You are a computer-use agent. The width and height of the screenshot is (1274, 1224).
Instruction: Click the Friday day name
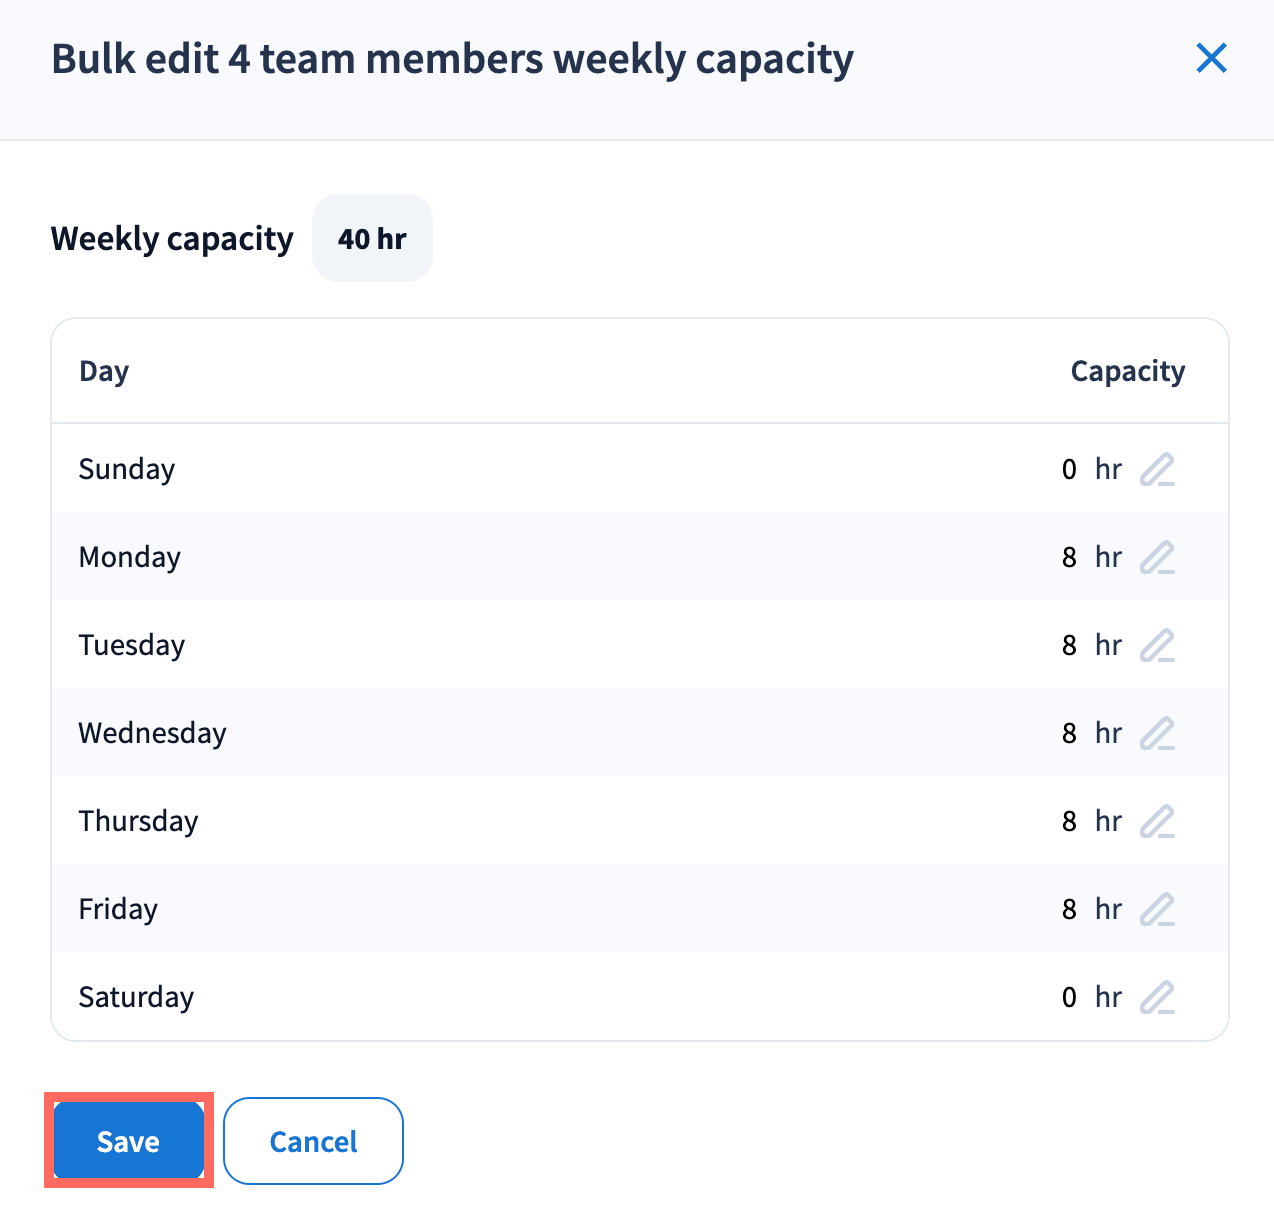(x=119, y=909)
